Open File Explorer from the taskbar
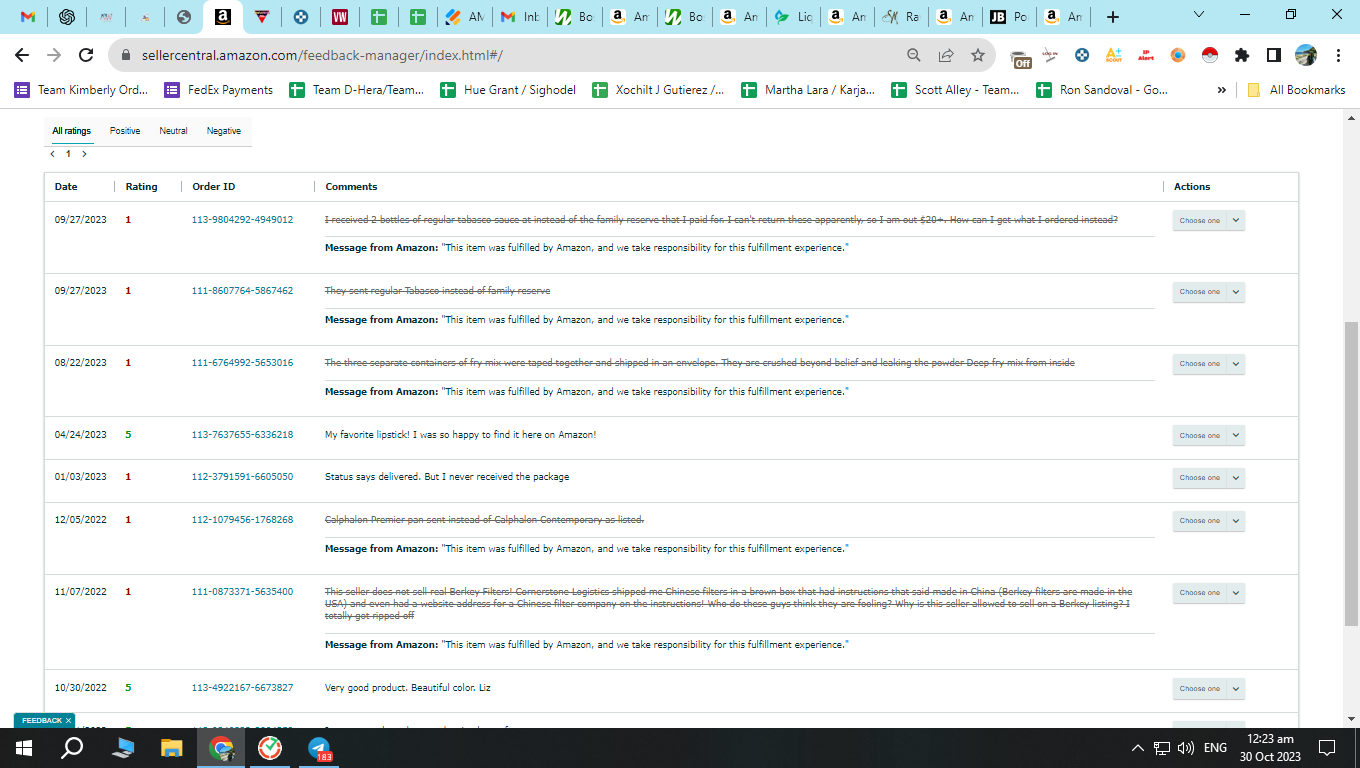The width and height of the screenshot is (1360, 768). coord(172,748)
